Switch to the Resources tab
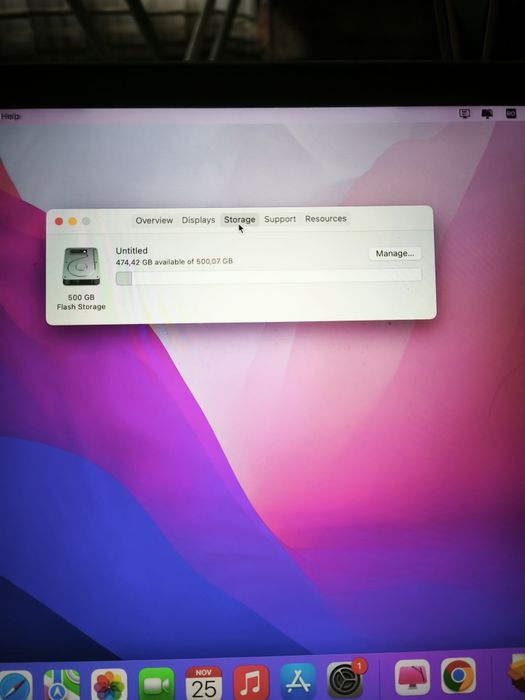The height and width of the screenshot is (700, 525). 326,219
